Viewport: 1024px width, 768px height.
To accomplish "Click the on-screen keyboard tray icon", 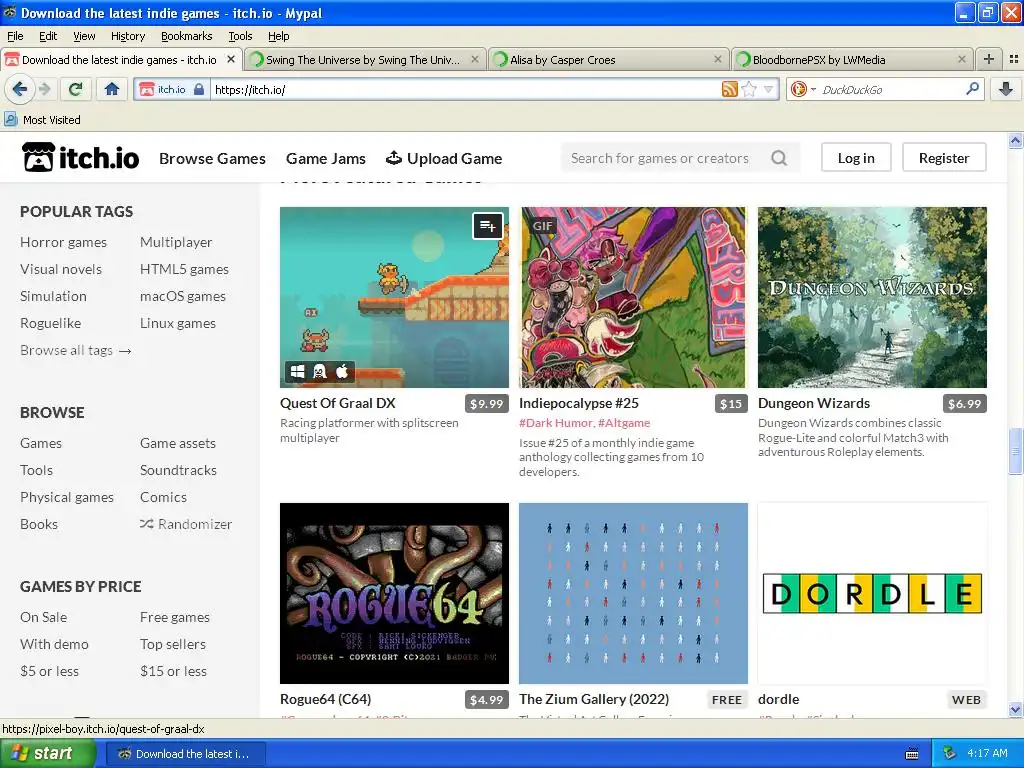I will (x=912, y=754).
